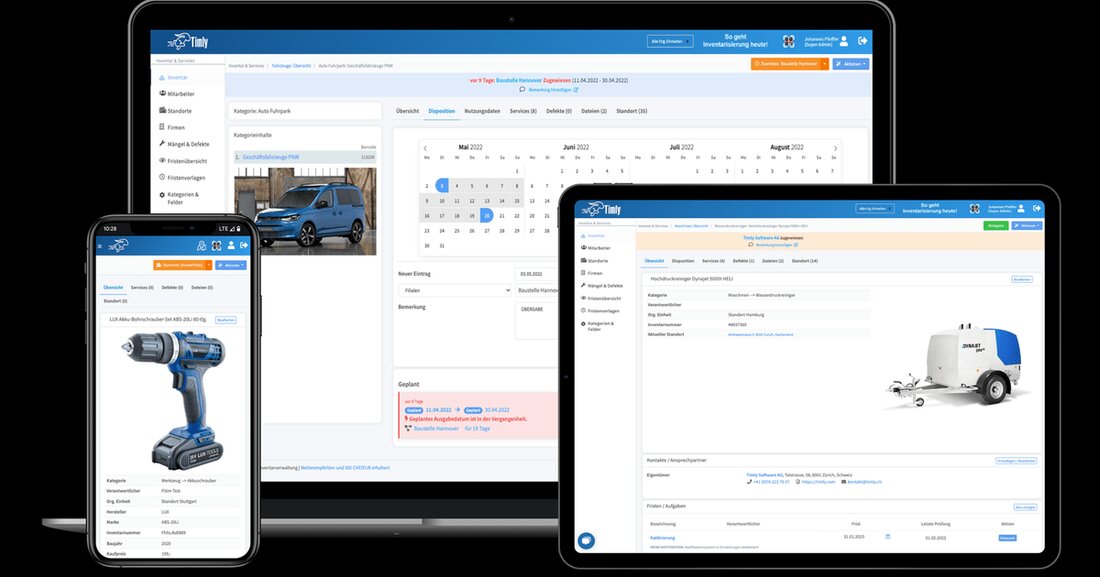Open the Disposition tab on the tablet
This screenshot has width=1100, height=577.
683,261
